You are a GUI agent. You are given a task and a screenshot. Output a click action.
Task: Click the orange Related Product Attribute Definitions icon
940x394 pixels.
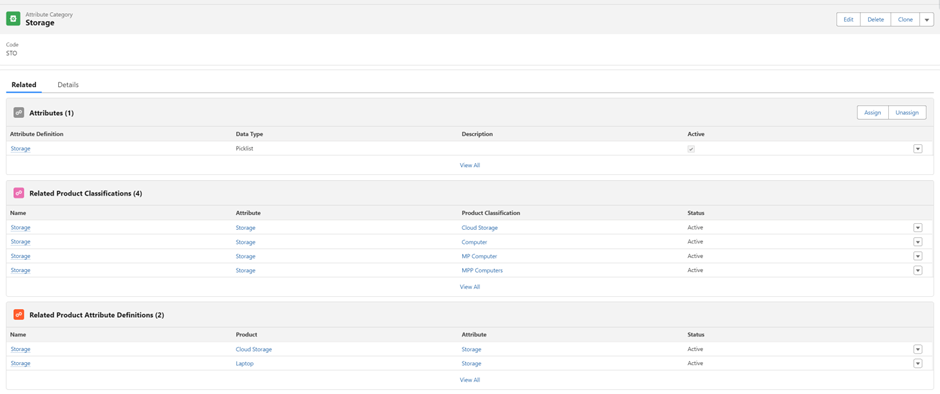[19, 315]
